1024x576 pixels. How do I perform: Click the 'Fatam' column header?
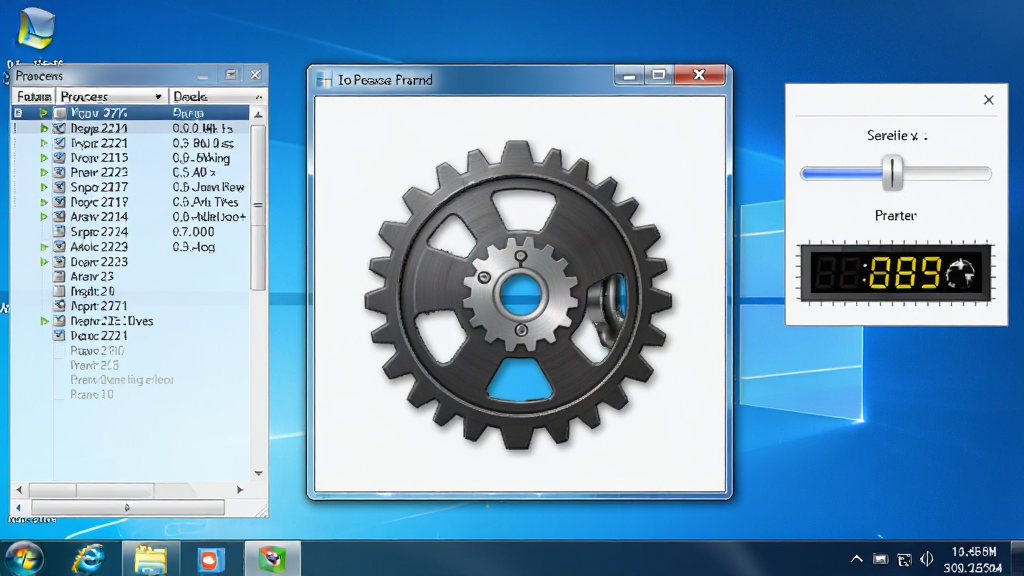pos(34,97)
